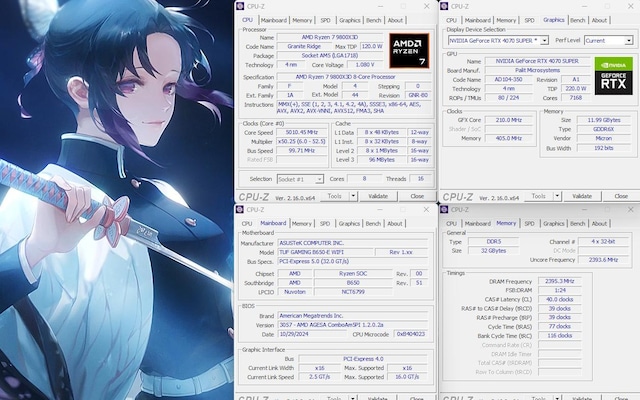Click the Multiplier value x50.25
Viewport: 640px width, 400px height.
(302, 142)
